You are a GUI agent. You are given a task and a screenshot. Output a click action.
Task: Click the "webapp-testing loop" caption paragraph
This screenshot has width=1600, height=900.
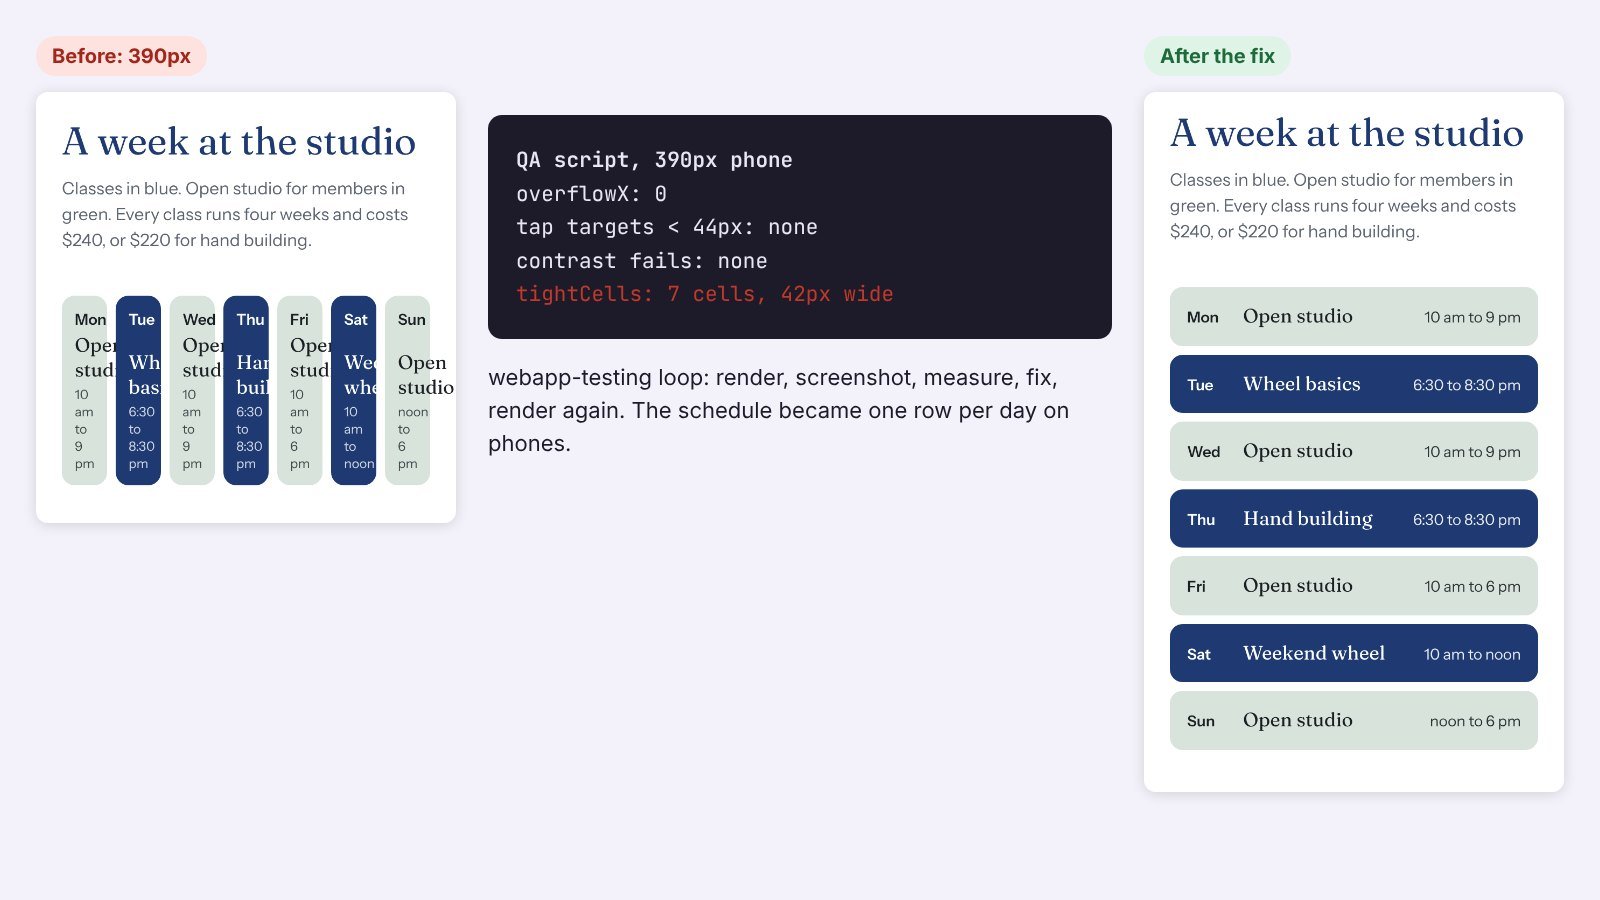coord(778,410)
